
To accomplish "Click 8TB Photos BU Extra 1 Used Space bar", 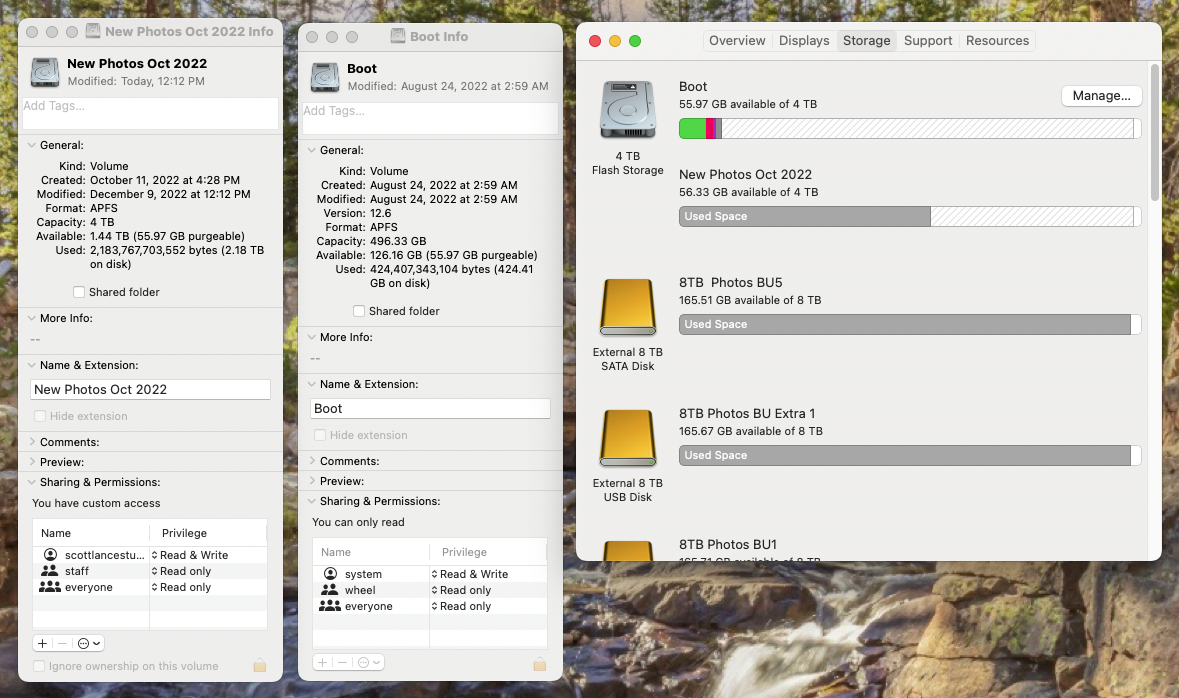I will click(x=910, y=455).
